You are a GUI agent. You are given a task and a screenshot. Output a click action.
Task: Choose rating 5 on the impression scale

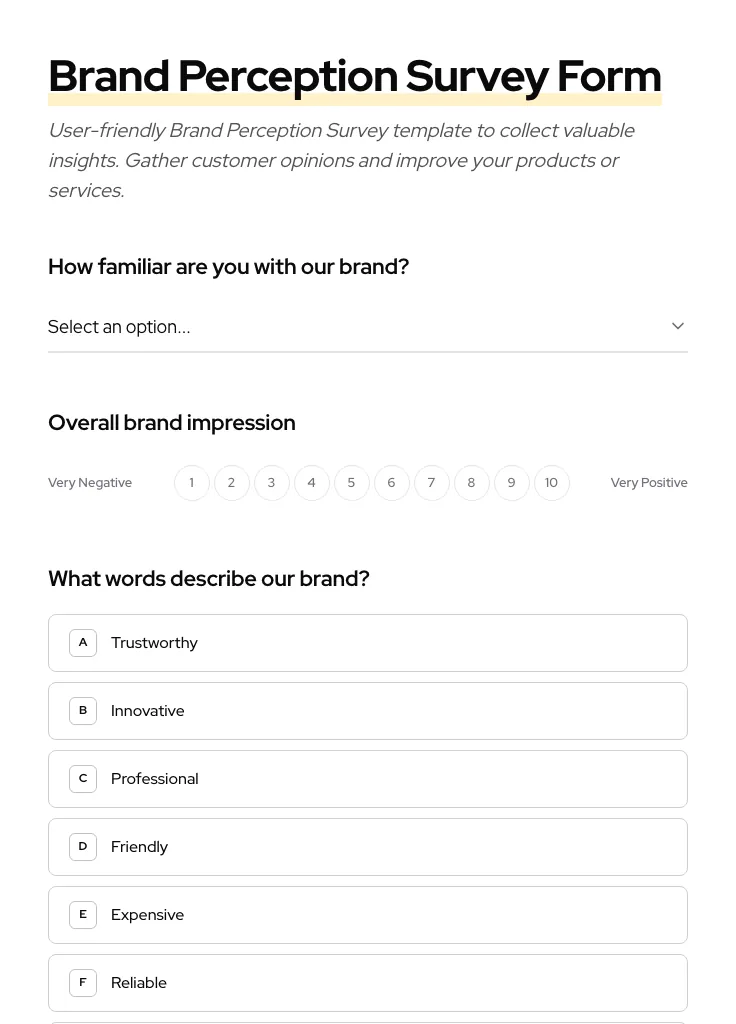coord(351,482)
